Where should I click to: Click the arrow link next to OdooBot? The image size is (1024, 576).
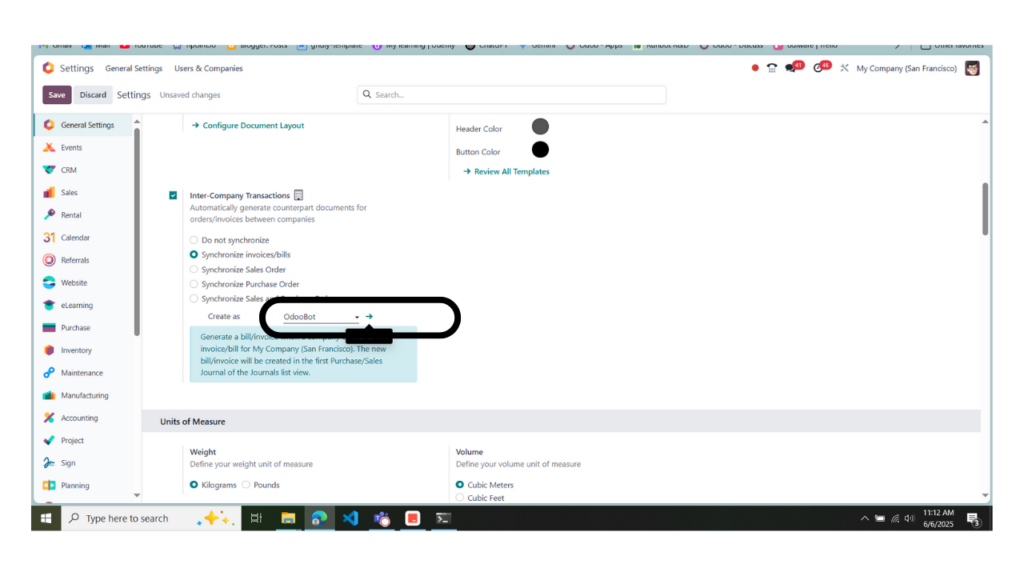click(369, 316)
